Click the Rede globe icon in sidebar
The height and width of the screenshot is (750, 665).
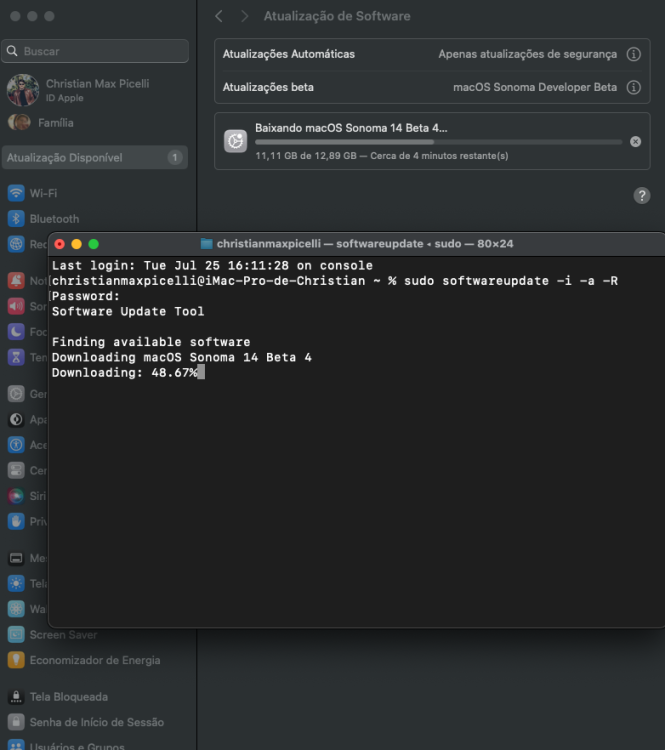tap(16, 244)
